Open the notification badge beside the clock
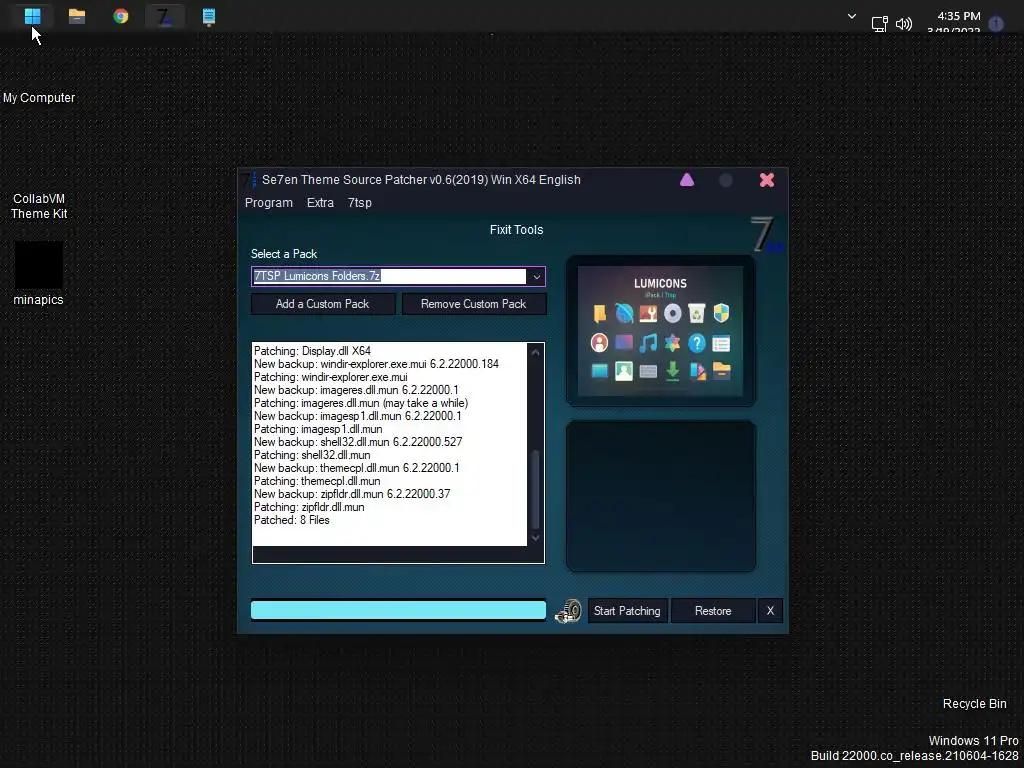1024x768 pixels. tap(997, 24)
